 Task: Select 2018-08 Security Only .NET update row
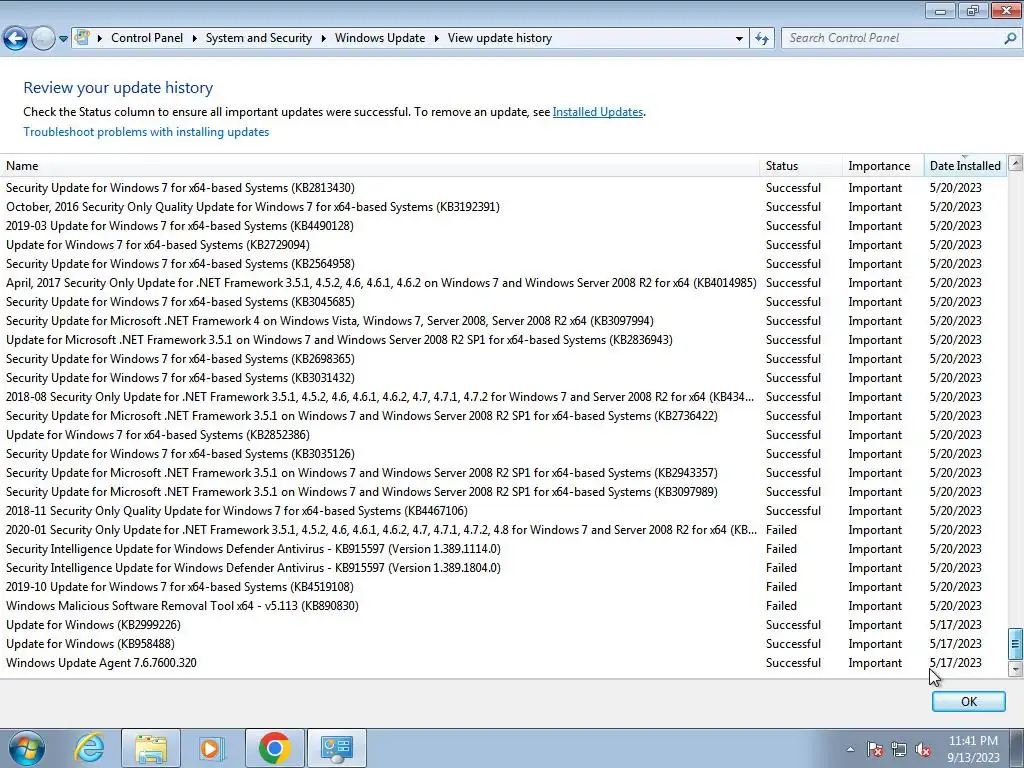point(503,397)
